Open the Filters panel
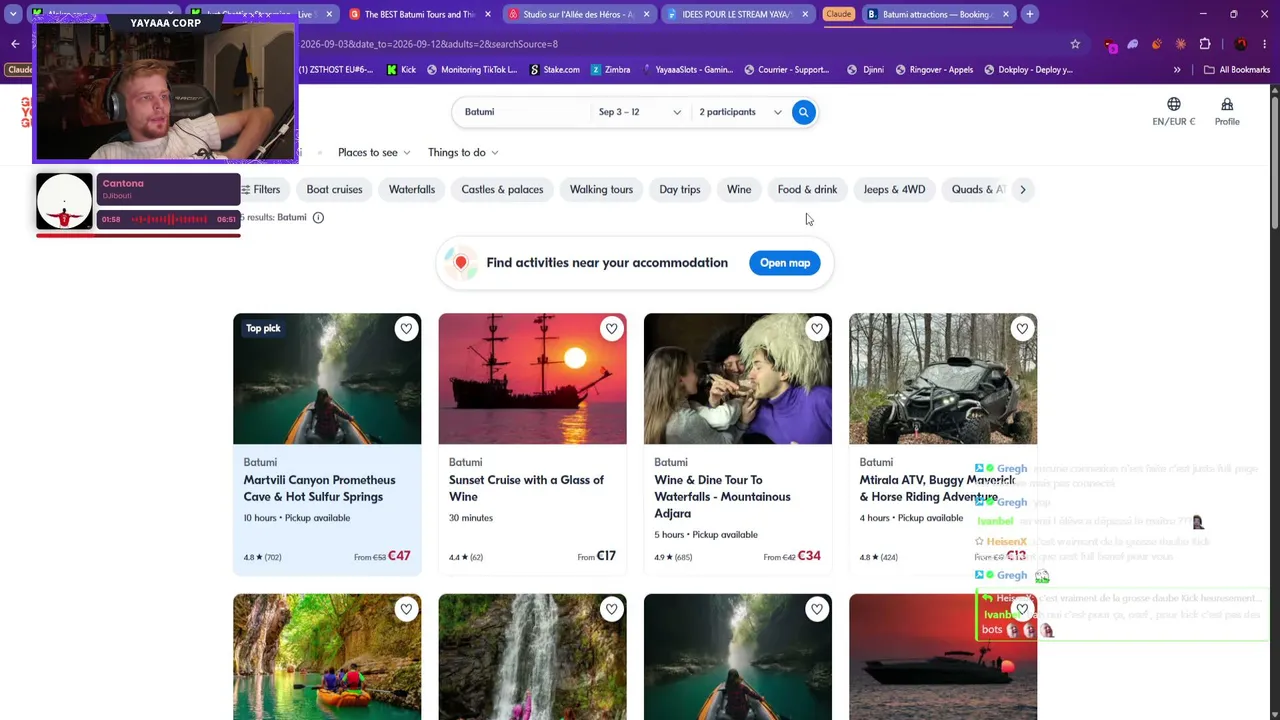This screenshot has height=720, width=1280. pos(261,189)
